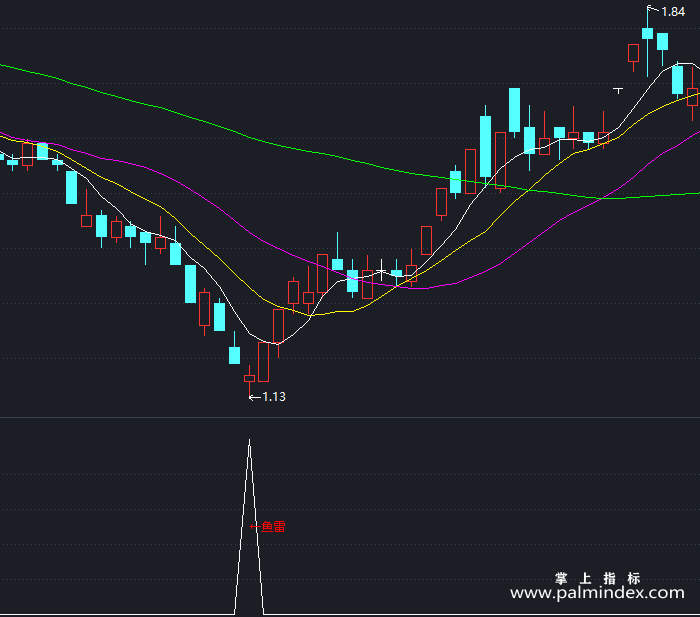700x617 pixels.
Task: Click the 1.84 high price label
Action: pyautogui.click(x=673, y=12)
